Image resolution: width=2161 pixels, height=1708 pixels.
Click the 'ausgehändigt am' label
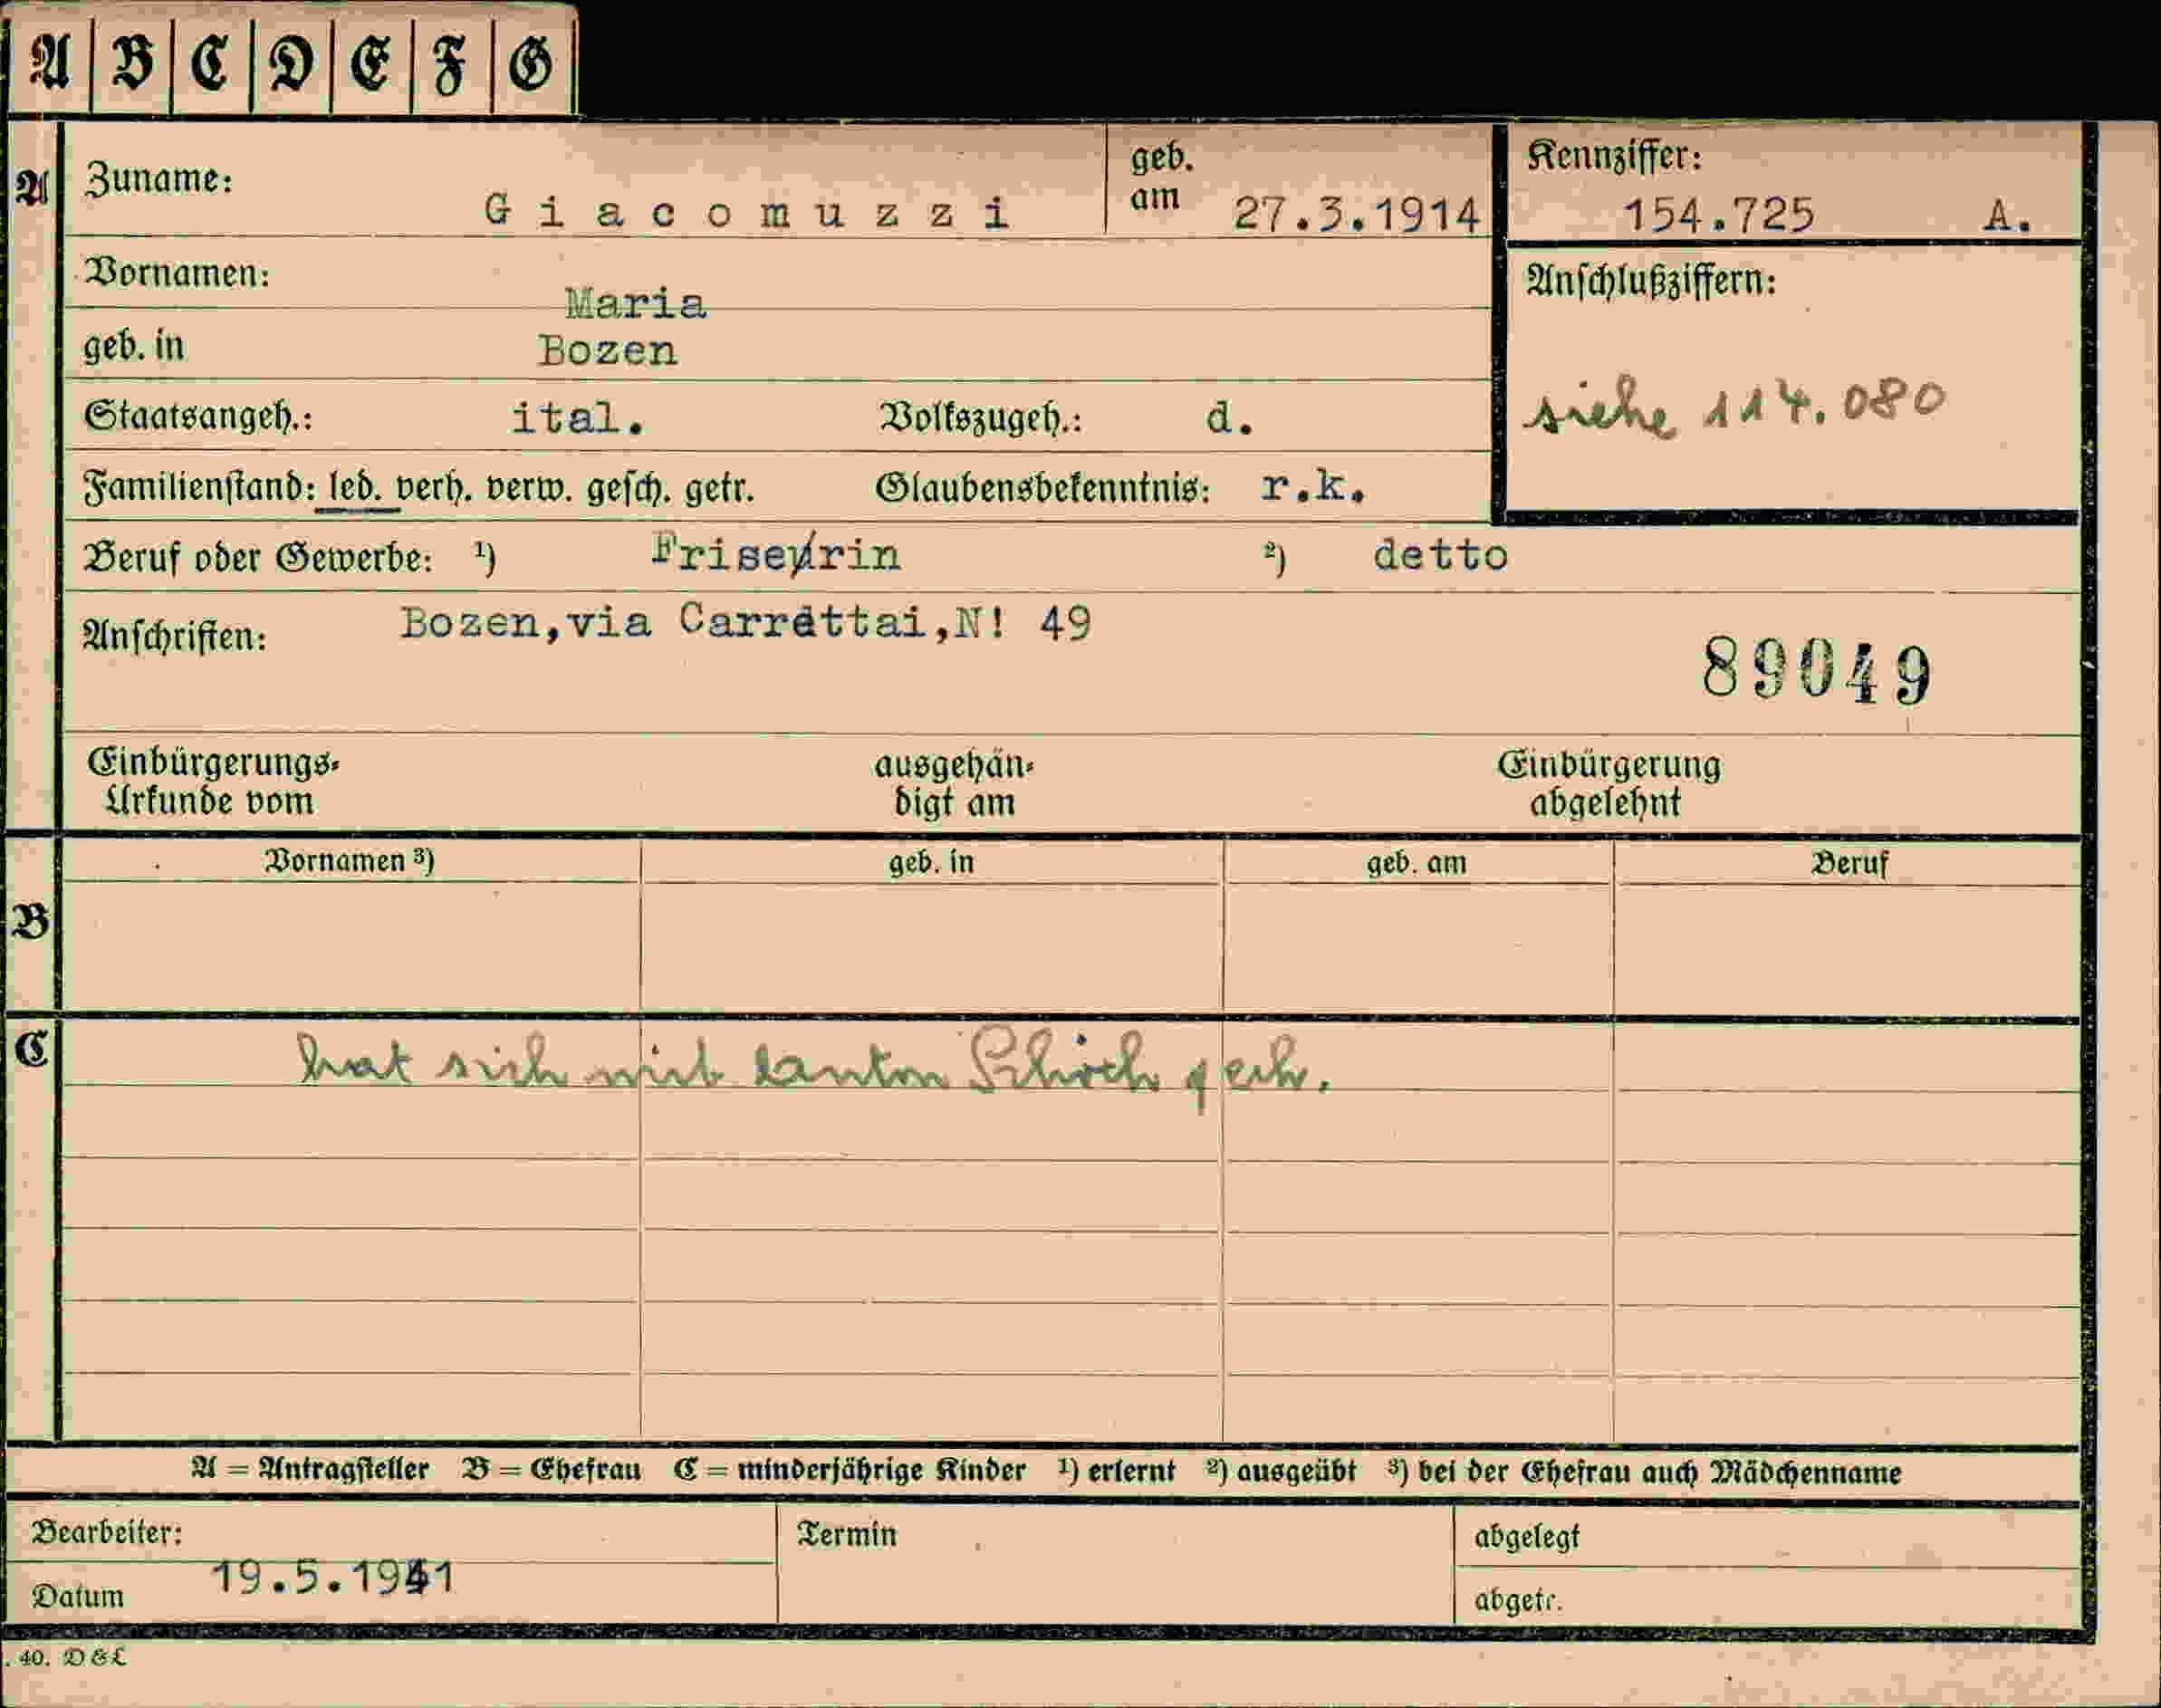[954, 784]
